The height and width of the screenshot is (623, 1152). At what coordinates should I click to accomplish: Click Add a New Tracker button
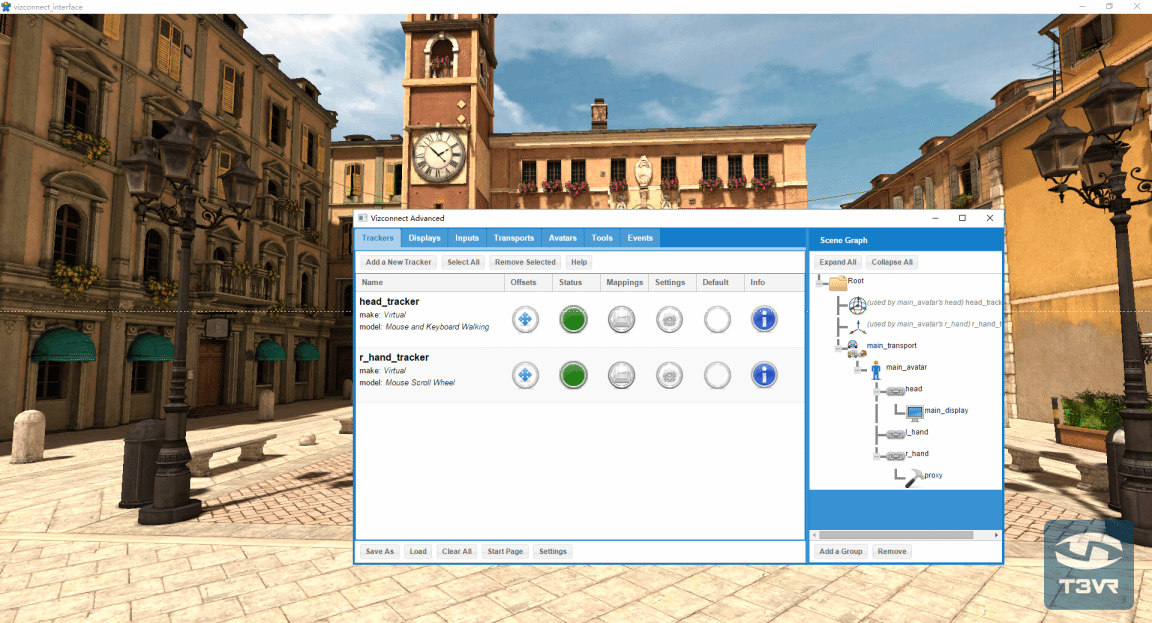(398, 262)
